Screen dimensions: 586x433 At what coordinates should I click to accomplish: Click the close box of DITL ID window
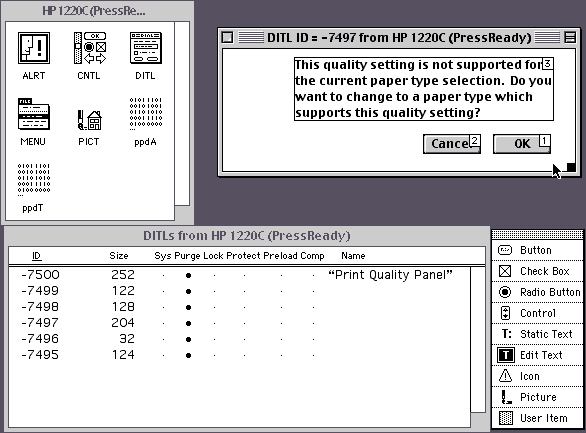pyautogui.click(x=227, y=37)
